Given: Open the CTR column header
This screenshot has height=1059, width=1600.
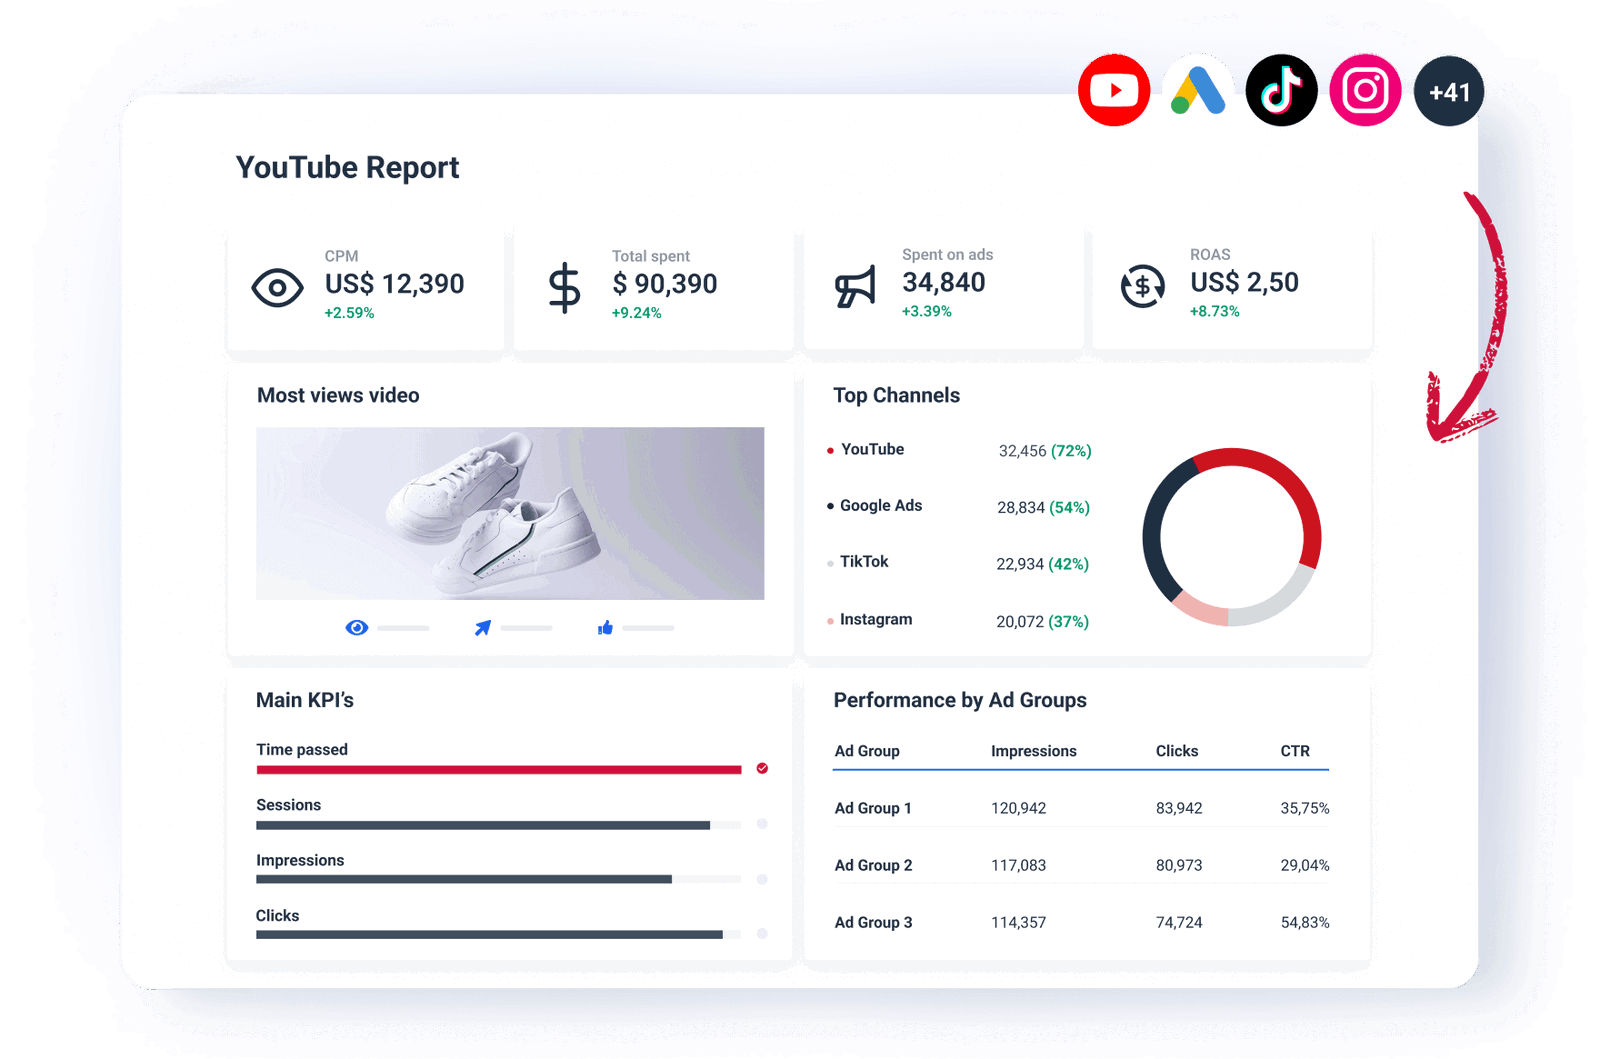Looking at the screenshot, I should click(1297, 751).
